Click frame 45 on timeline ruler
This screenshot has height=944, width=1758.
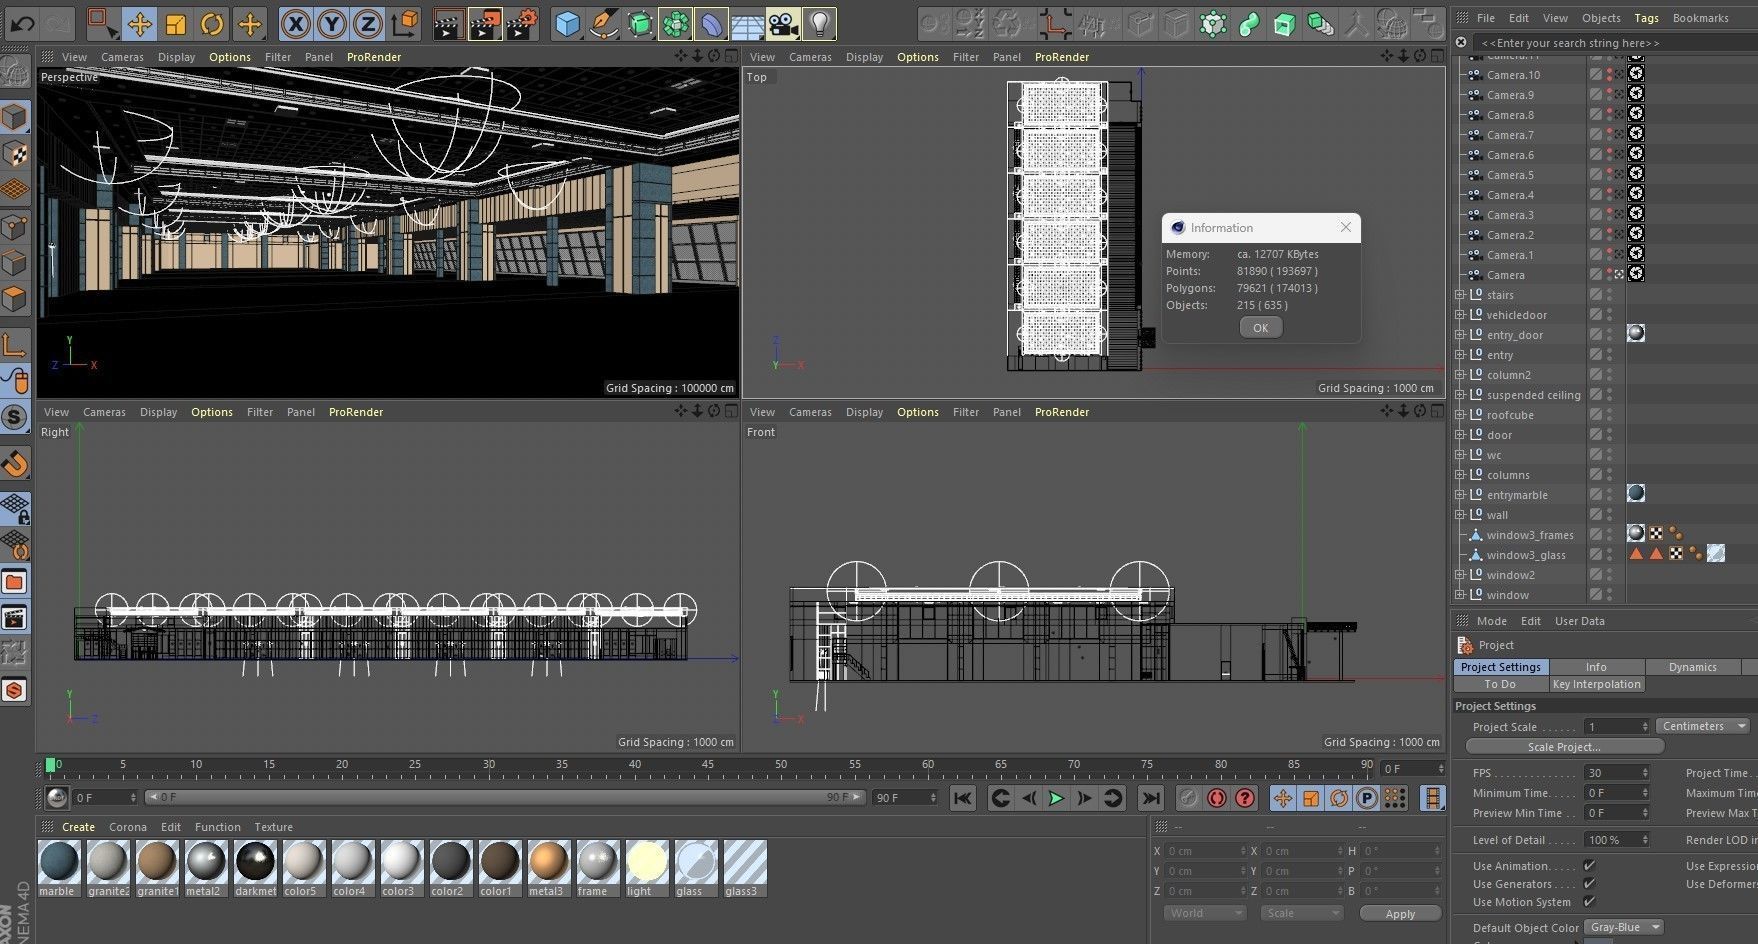pyautogui.click(x=708, y=765)
